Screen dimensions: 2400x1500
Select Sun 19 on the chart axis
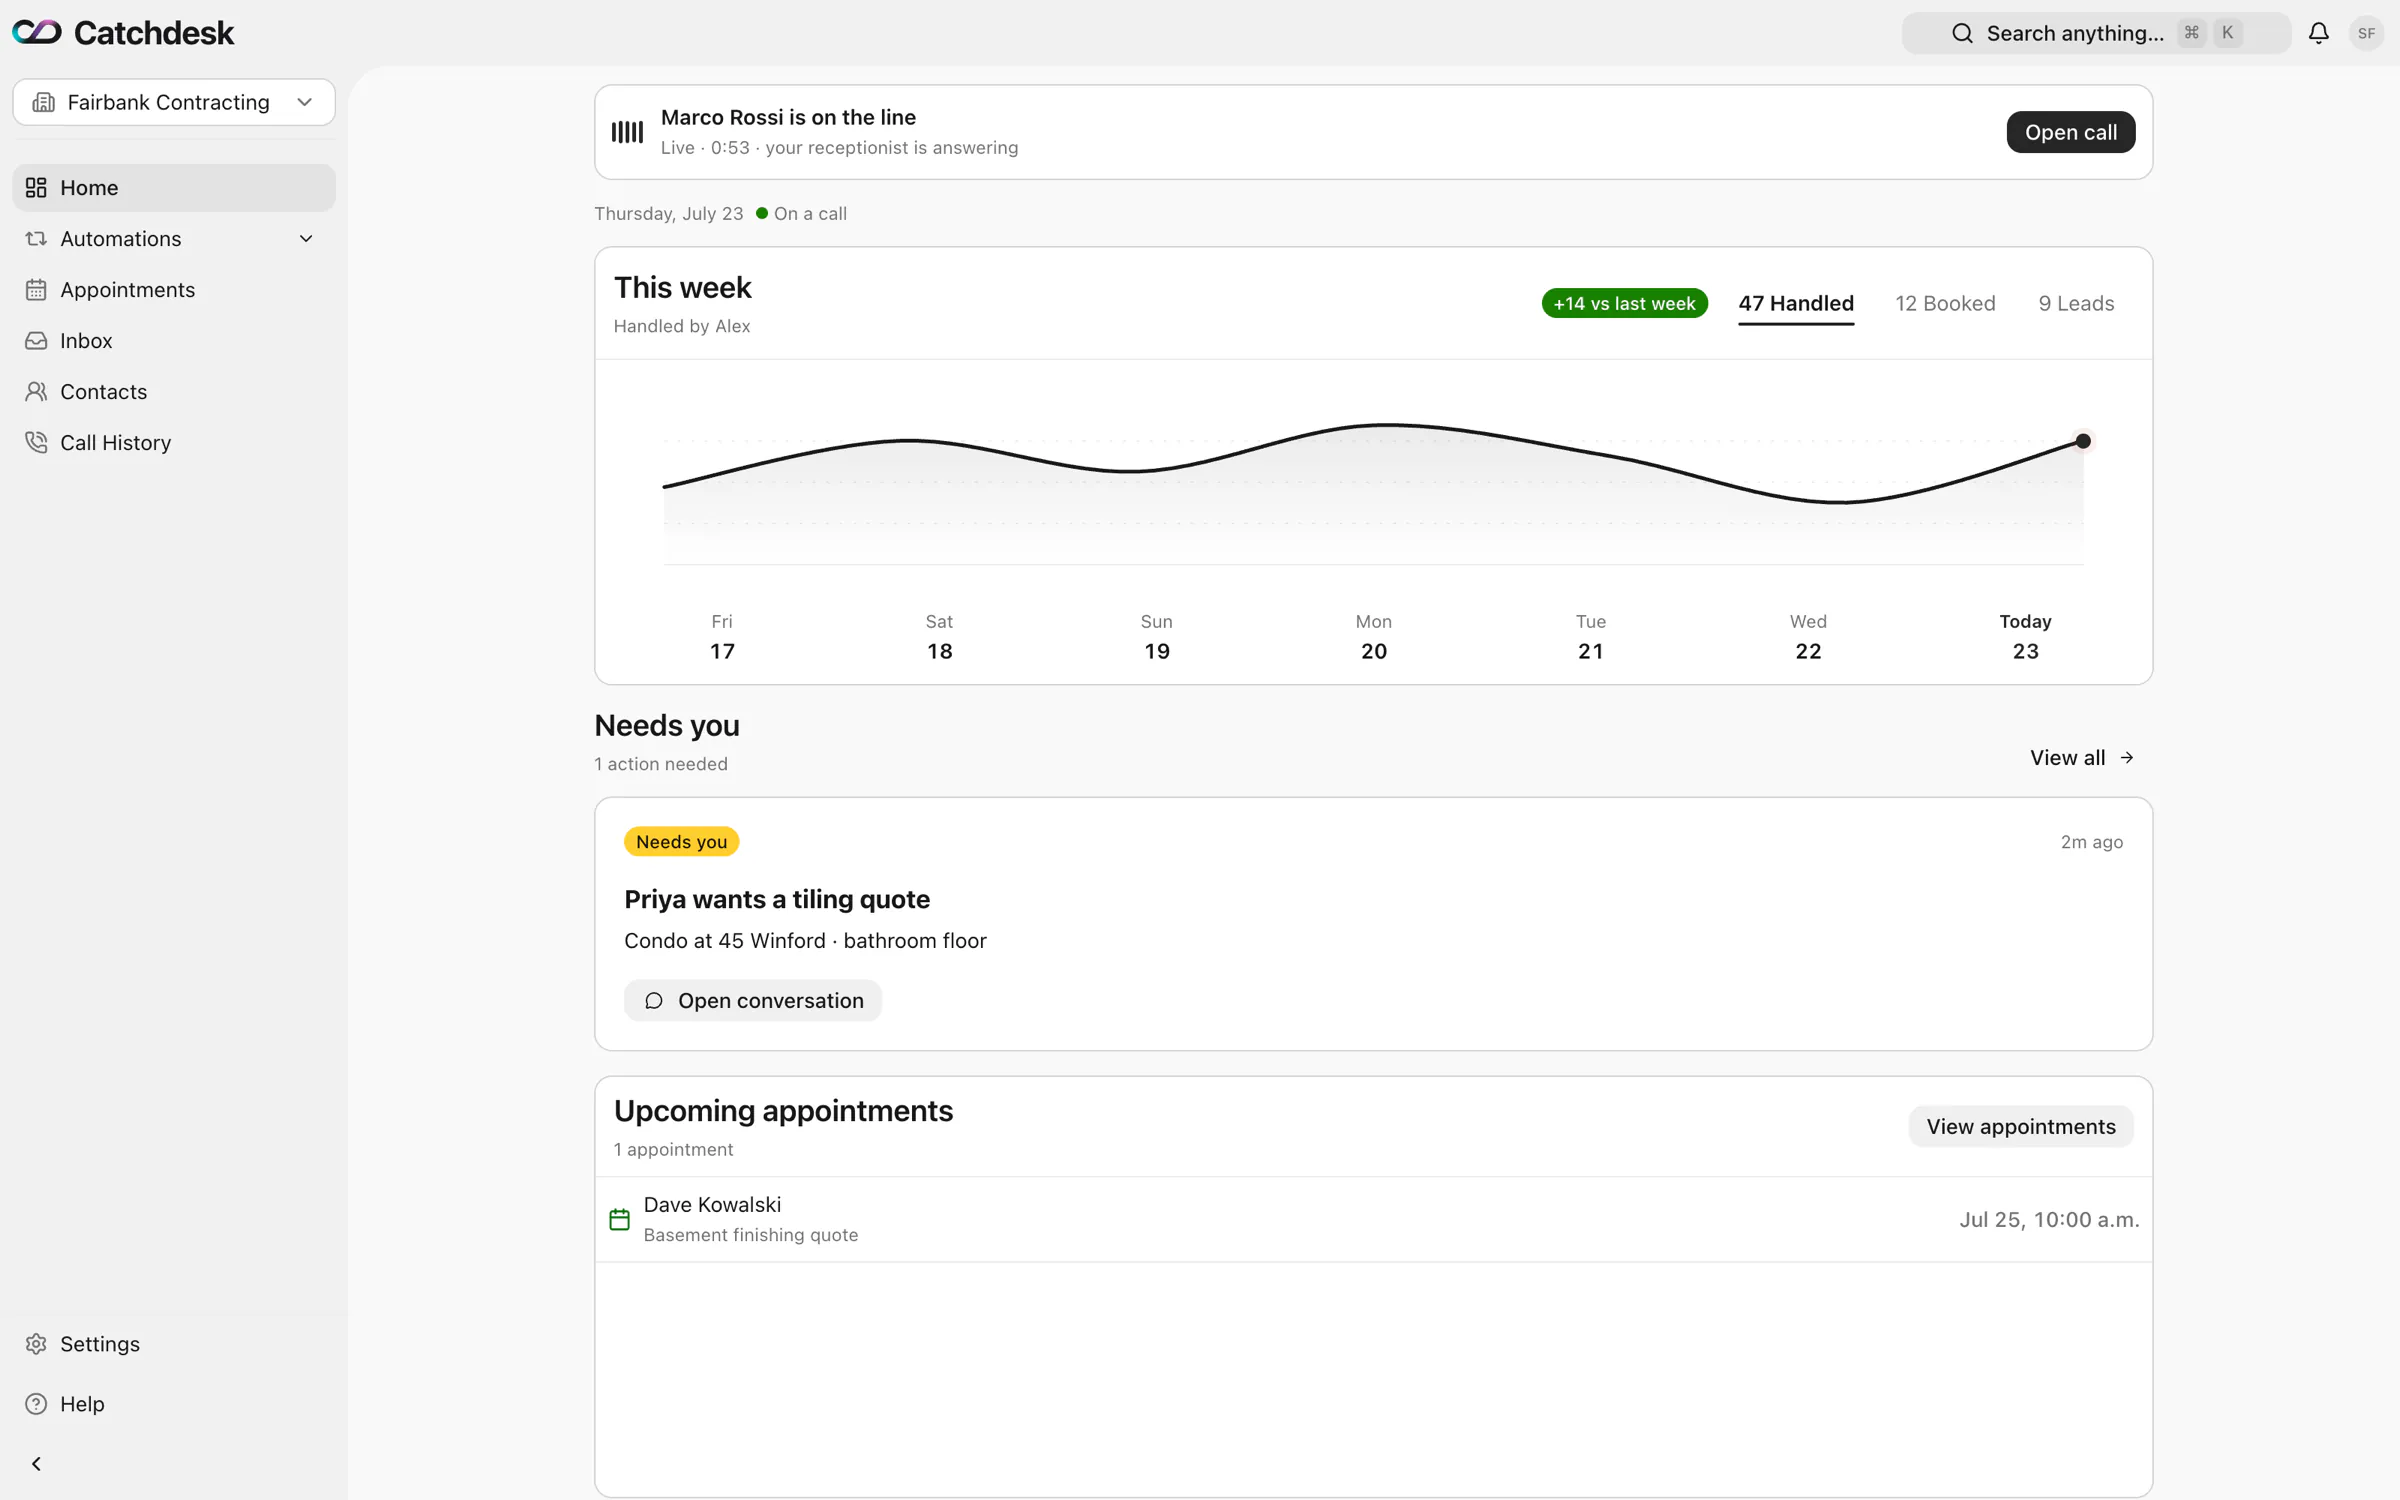1157,637
